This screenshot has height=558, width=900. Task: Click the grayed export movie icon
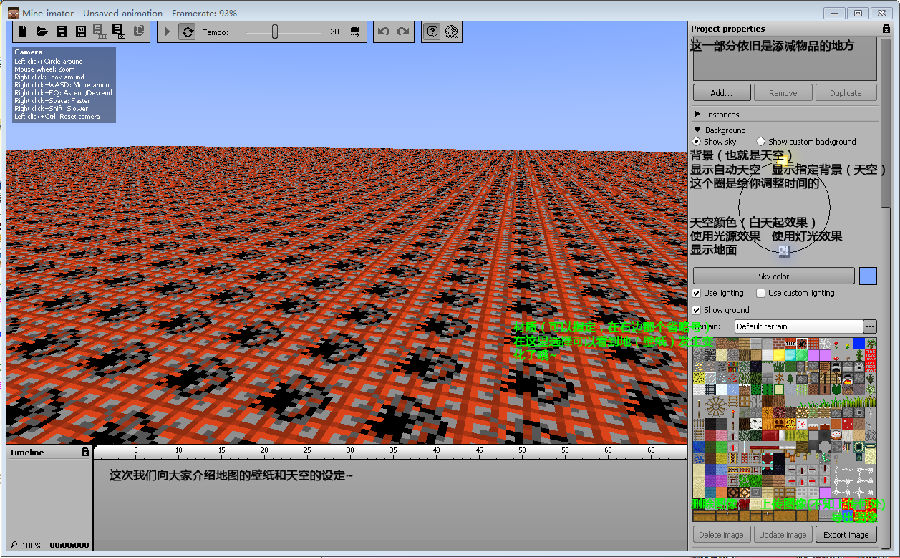click(99, 32)
